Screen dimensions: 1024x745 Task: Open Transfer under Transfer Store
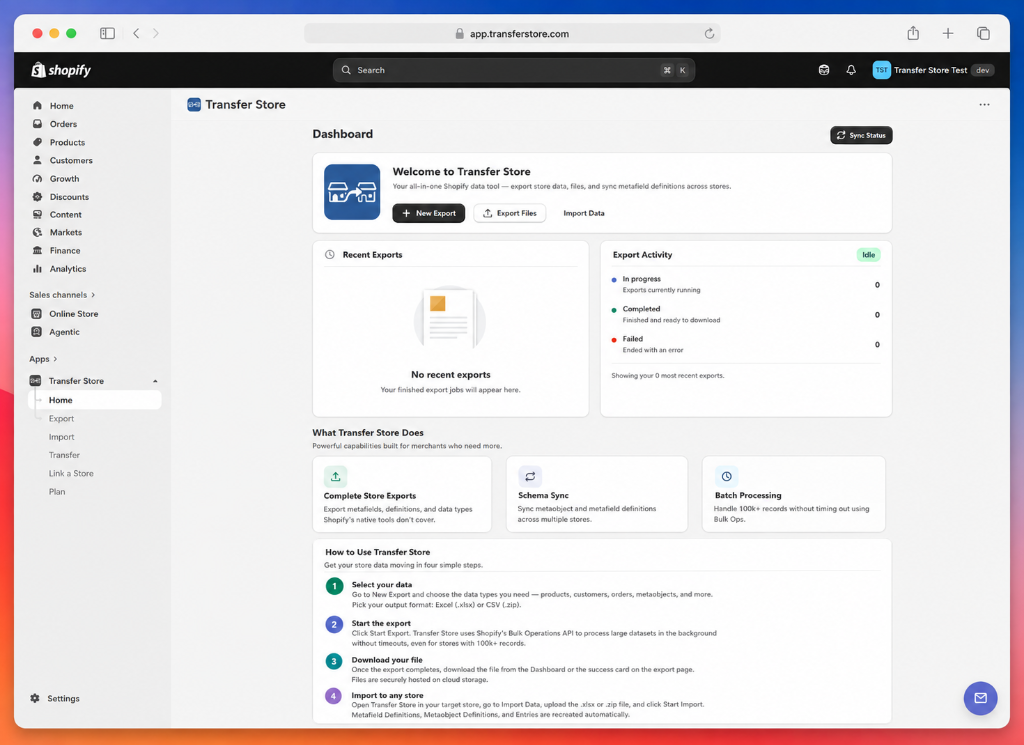[x=64, y=455]
